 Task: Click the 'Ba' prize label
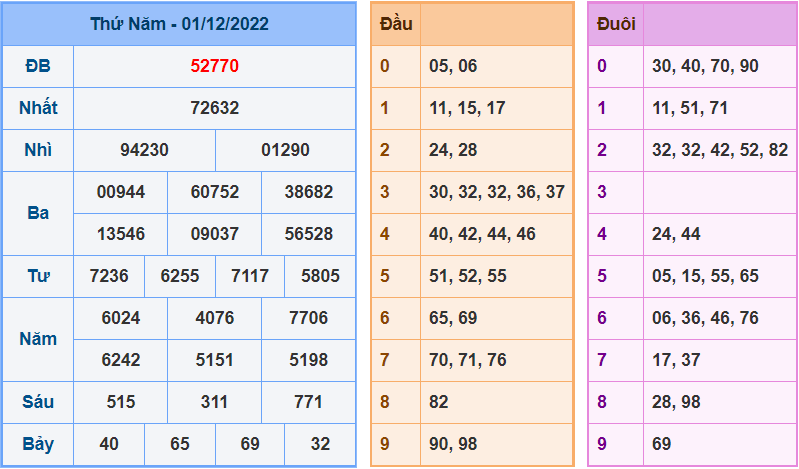click(x=38, y=213)
